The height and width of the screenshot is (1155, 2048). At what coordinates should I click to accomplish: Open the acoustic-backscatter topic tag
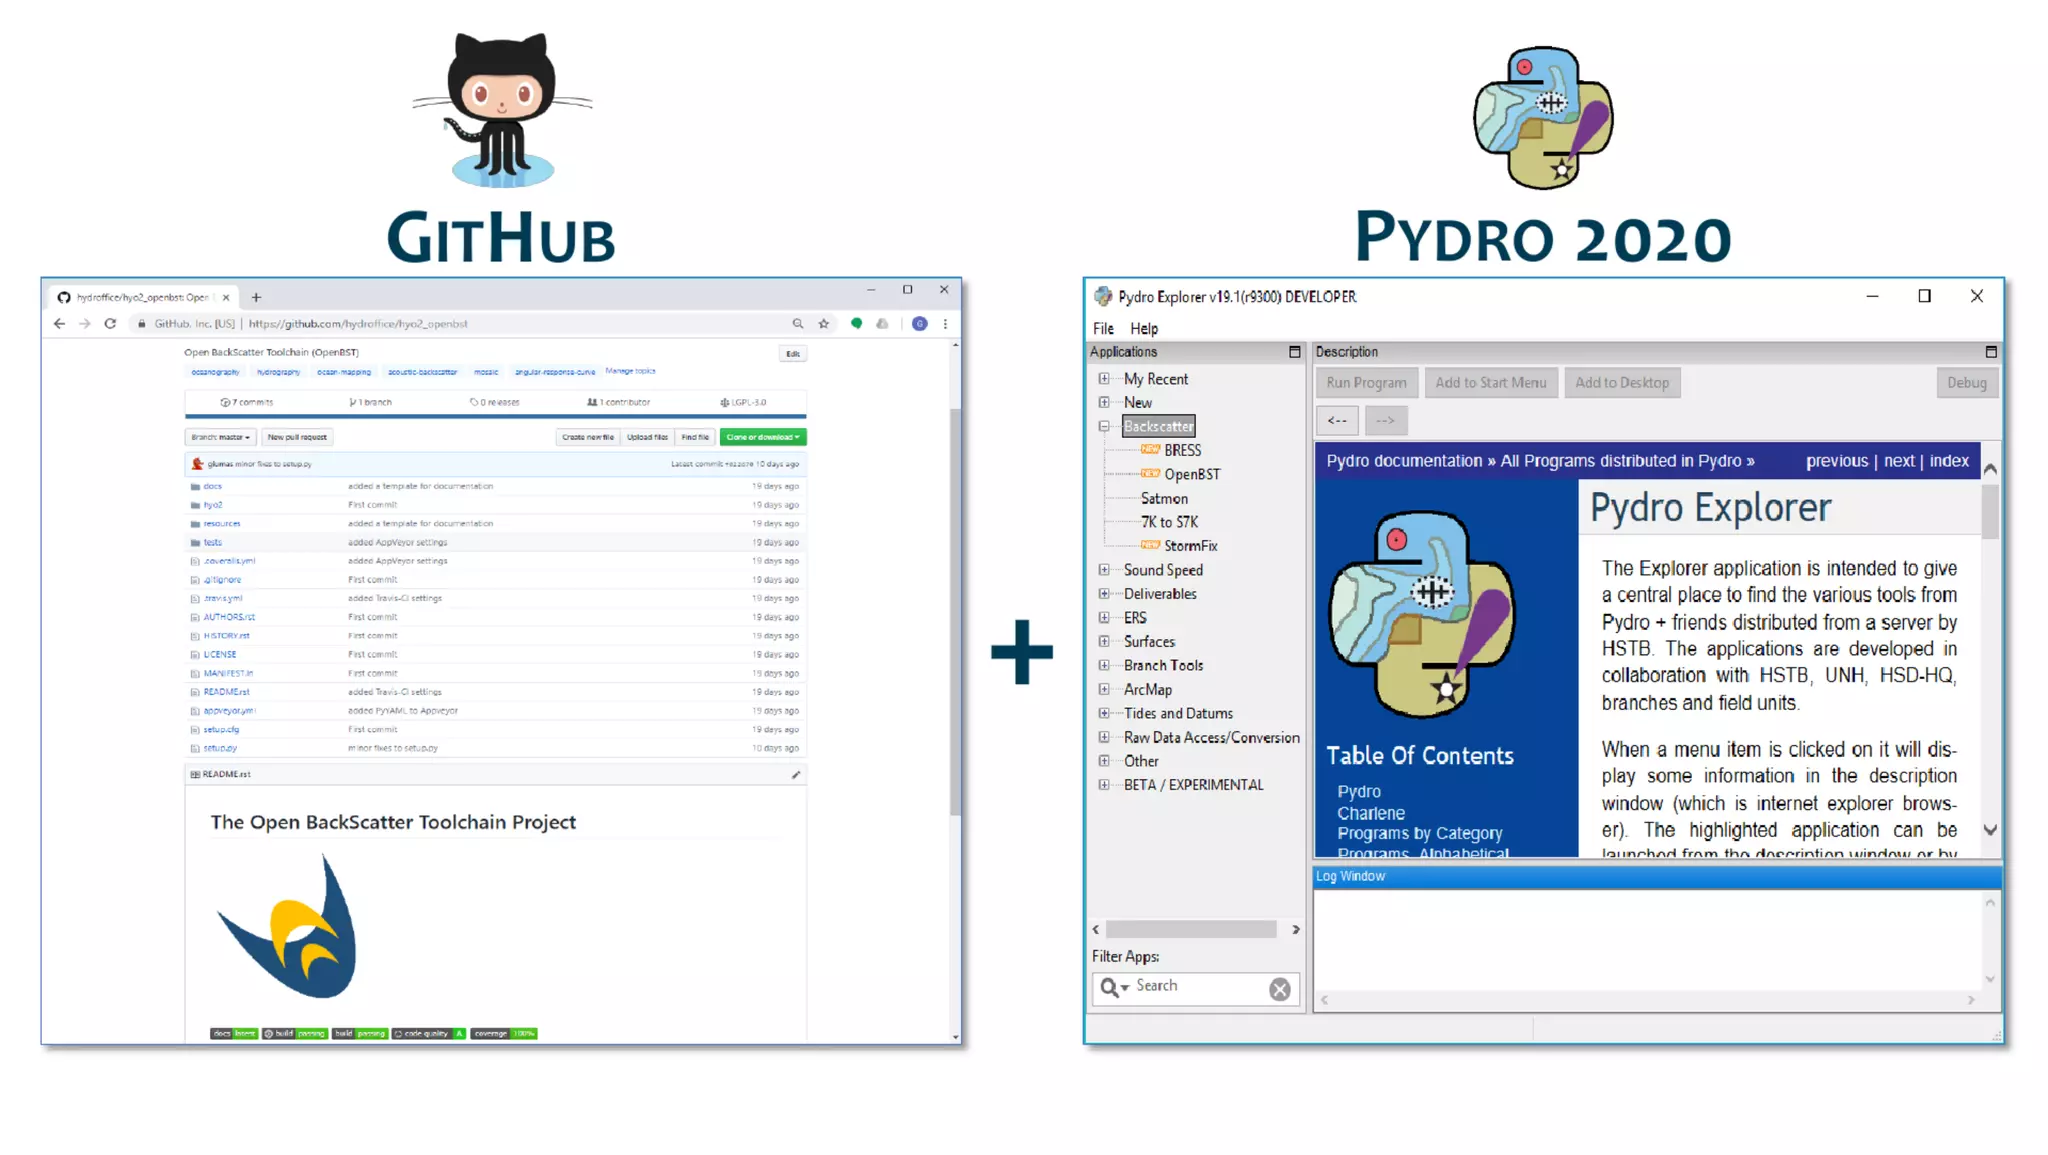[422, 372]
